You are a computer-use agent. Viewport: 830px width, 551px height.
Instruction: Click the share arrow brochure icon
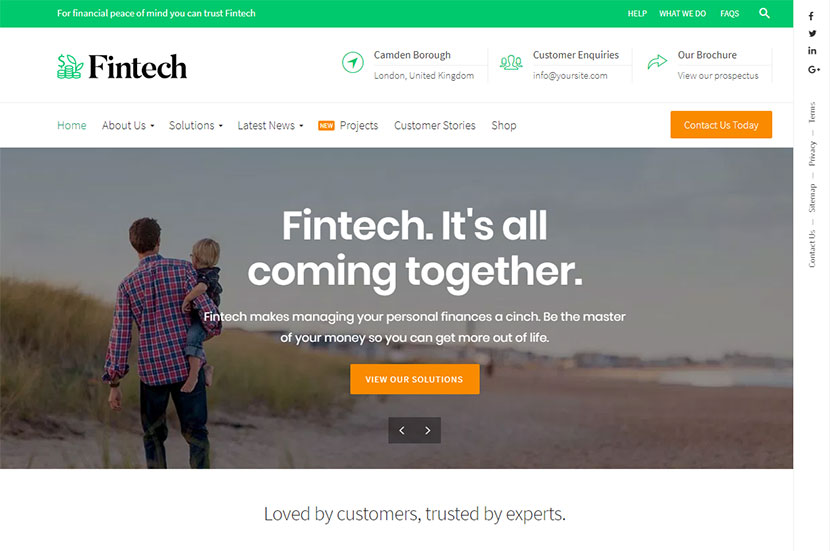click(657, 62)
